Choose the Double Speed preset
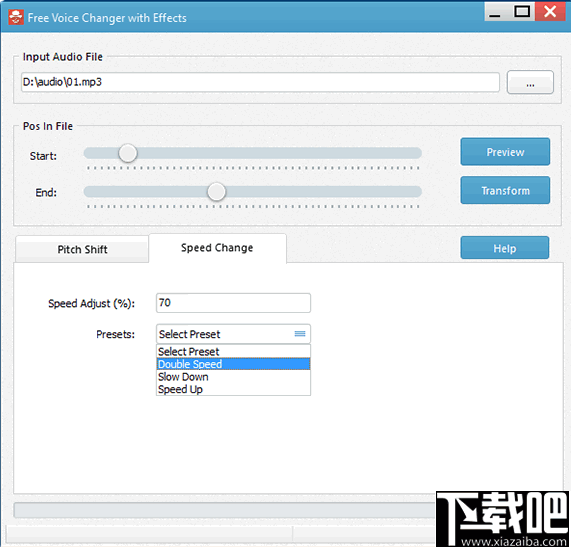571x547 pixels. 233,364
